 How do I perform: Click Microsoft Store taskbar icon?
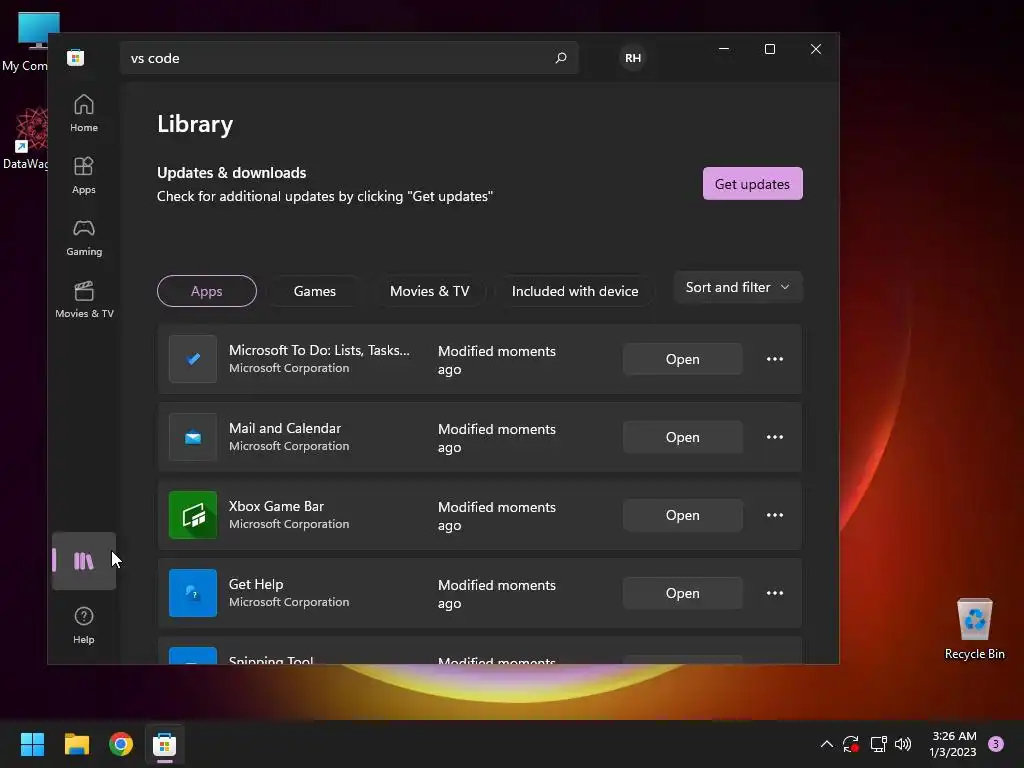point(165,744)
